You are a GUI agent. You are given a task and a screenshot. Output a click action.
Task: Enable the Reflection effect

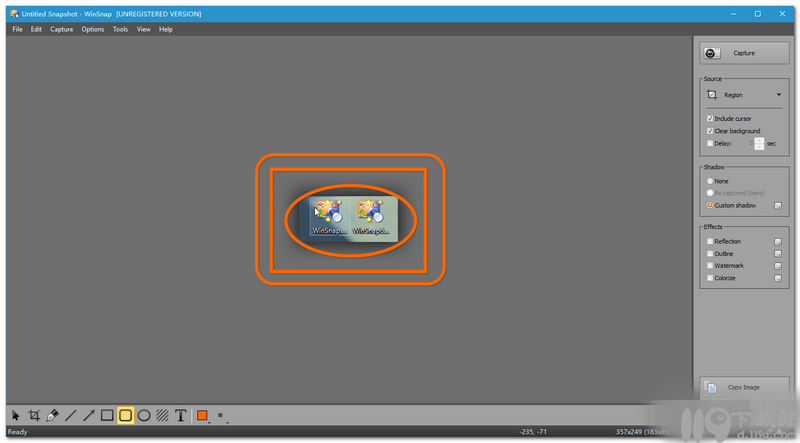point(710,241)
